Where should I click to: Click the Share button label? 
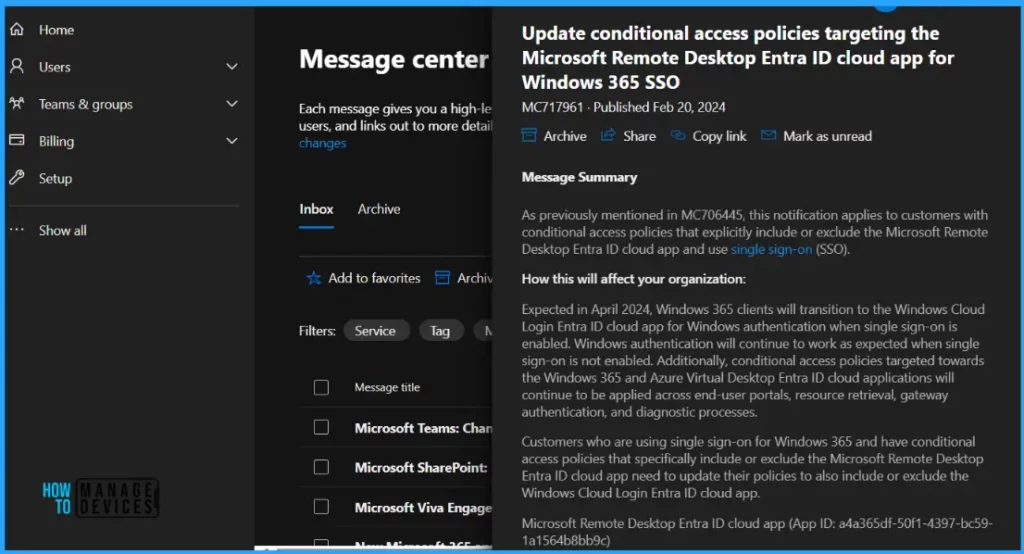[x=639, y=136]
